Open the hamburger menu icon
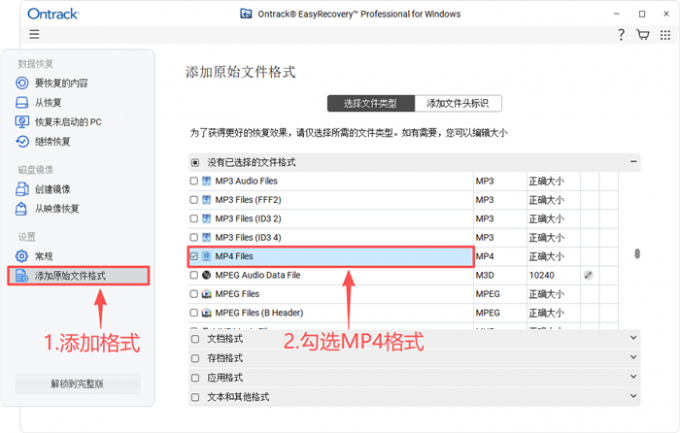The width and height of the screenshot is (680, 433). pos(34,34)
